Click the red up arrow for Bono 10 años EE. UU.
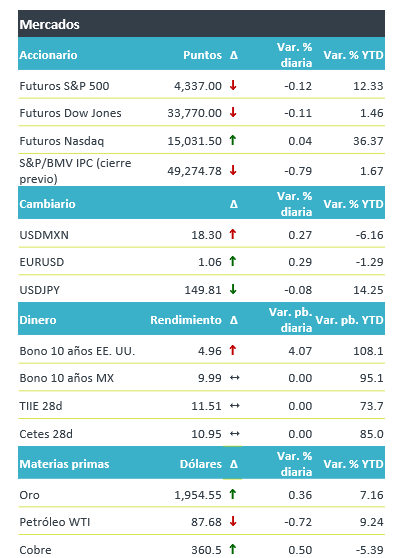 pyautogui.click(x=233, y=350)
